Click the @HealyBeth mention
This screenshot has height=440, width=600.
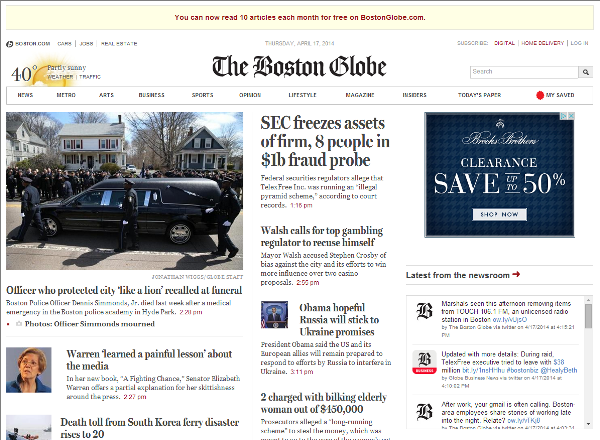(x=559, y=370)
